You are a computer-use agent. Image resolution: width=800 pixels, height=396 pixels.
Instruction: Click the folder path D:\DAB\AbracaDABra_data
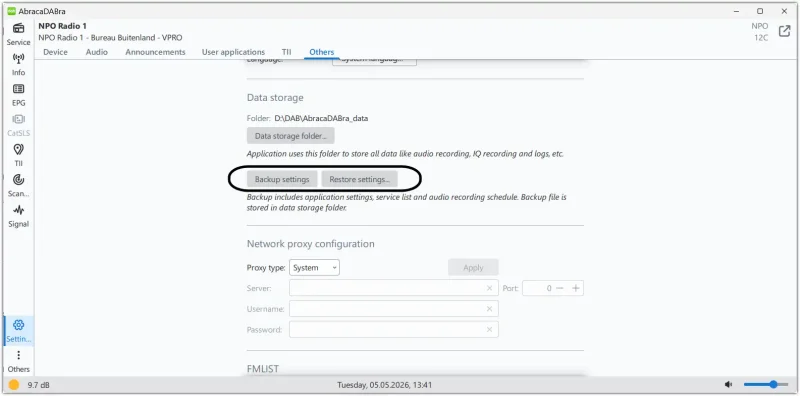pos(321,118)
